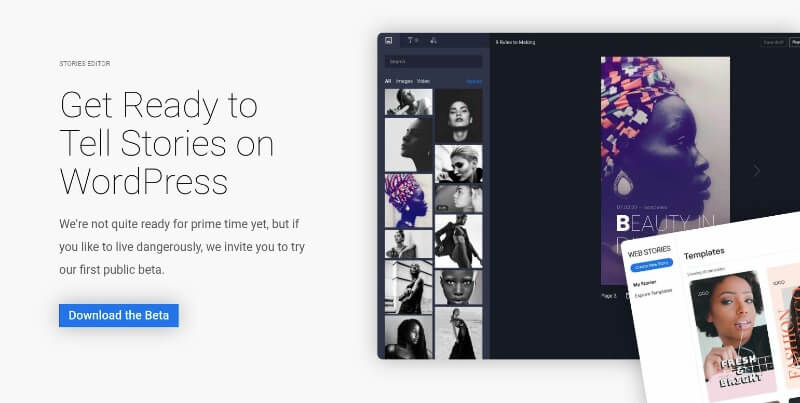
Task: Select blonde short-hair woman thumbnail
Action: [x=458, y=163]
